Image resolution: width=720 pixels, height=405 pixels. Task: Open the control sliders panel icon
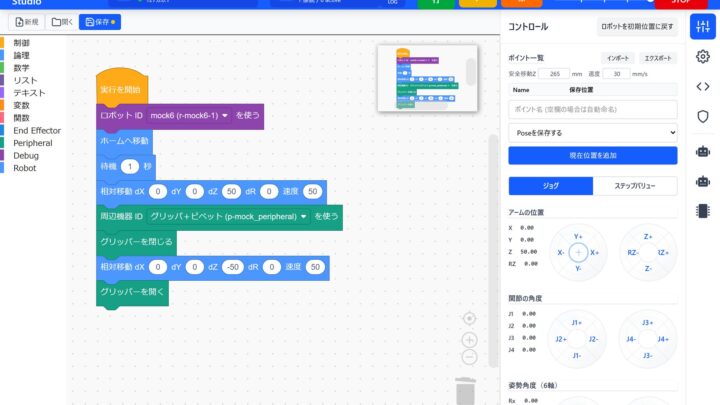pyautogui.click(x=703, y=27)
